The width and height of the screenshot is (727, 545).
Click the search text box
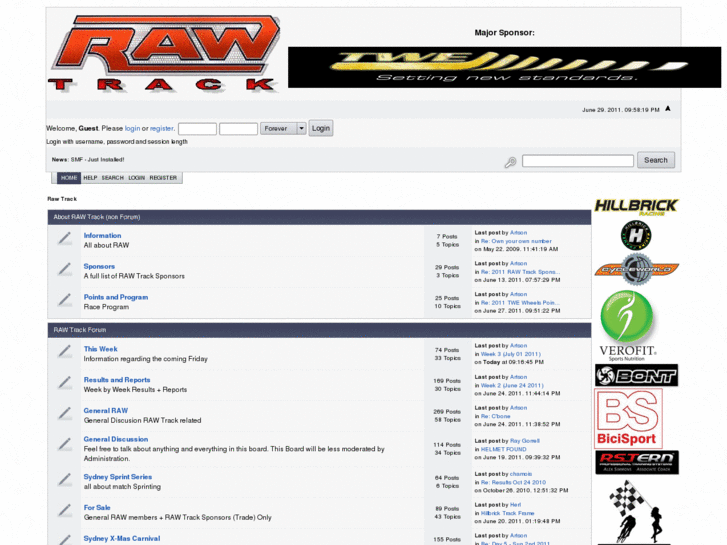578,160
